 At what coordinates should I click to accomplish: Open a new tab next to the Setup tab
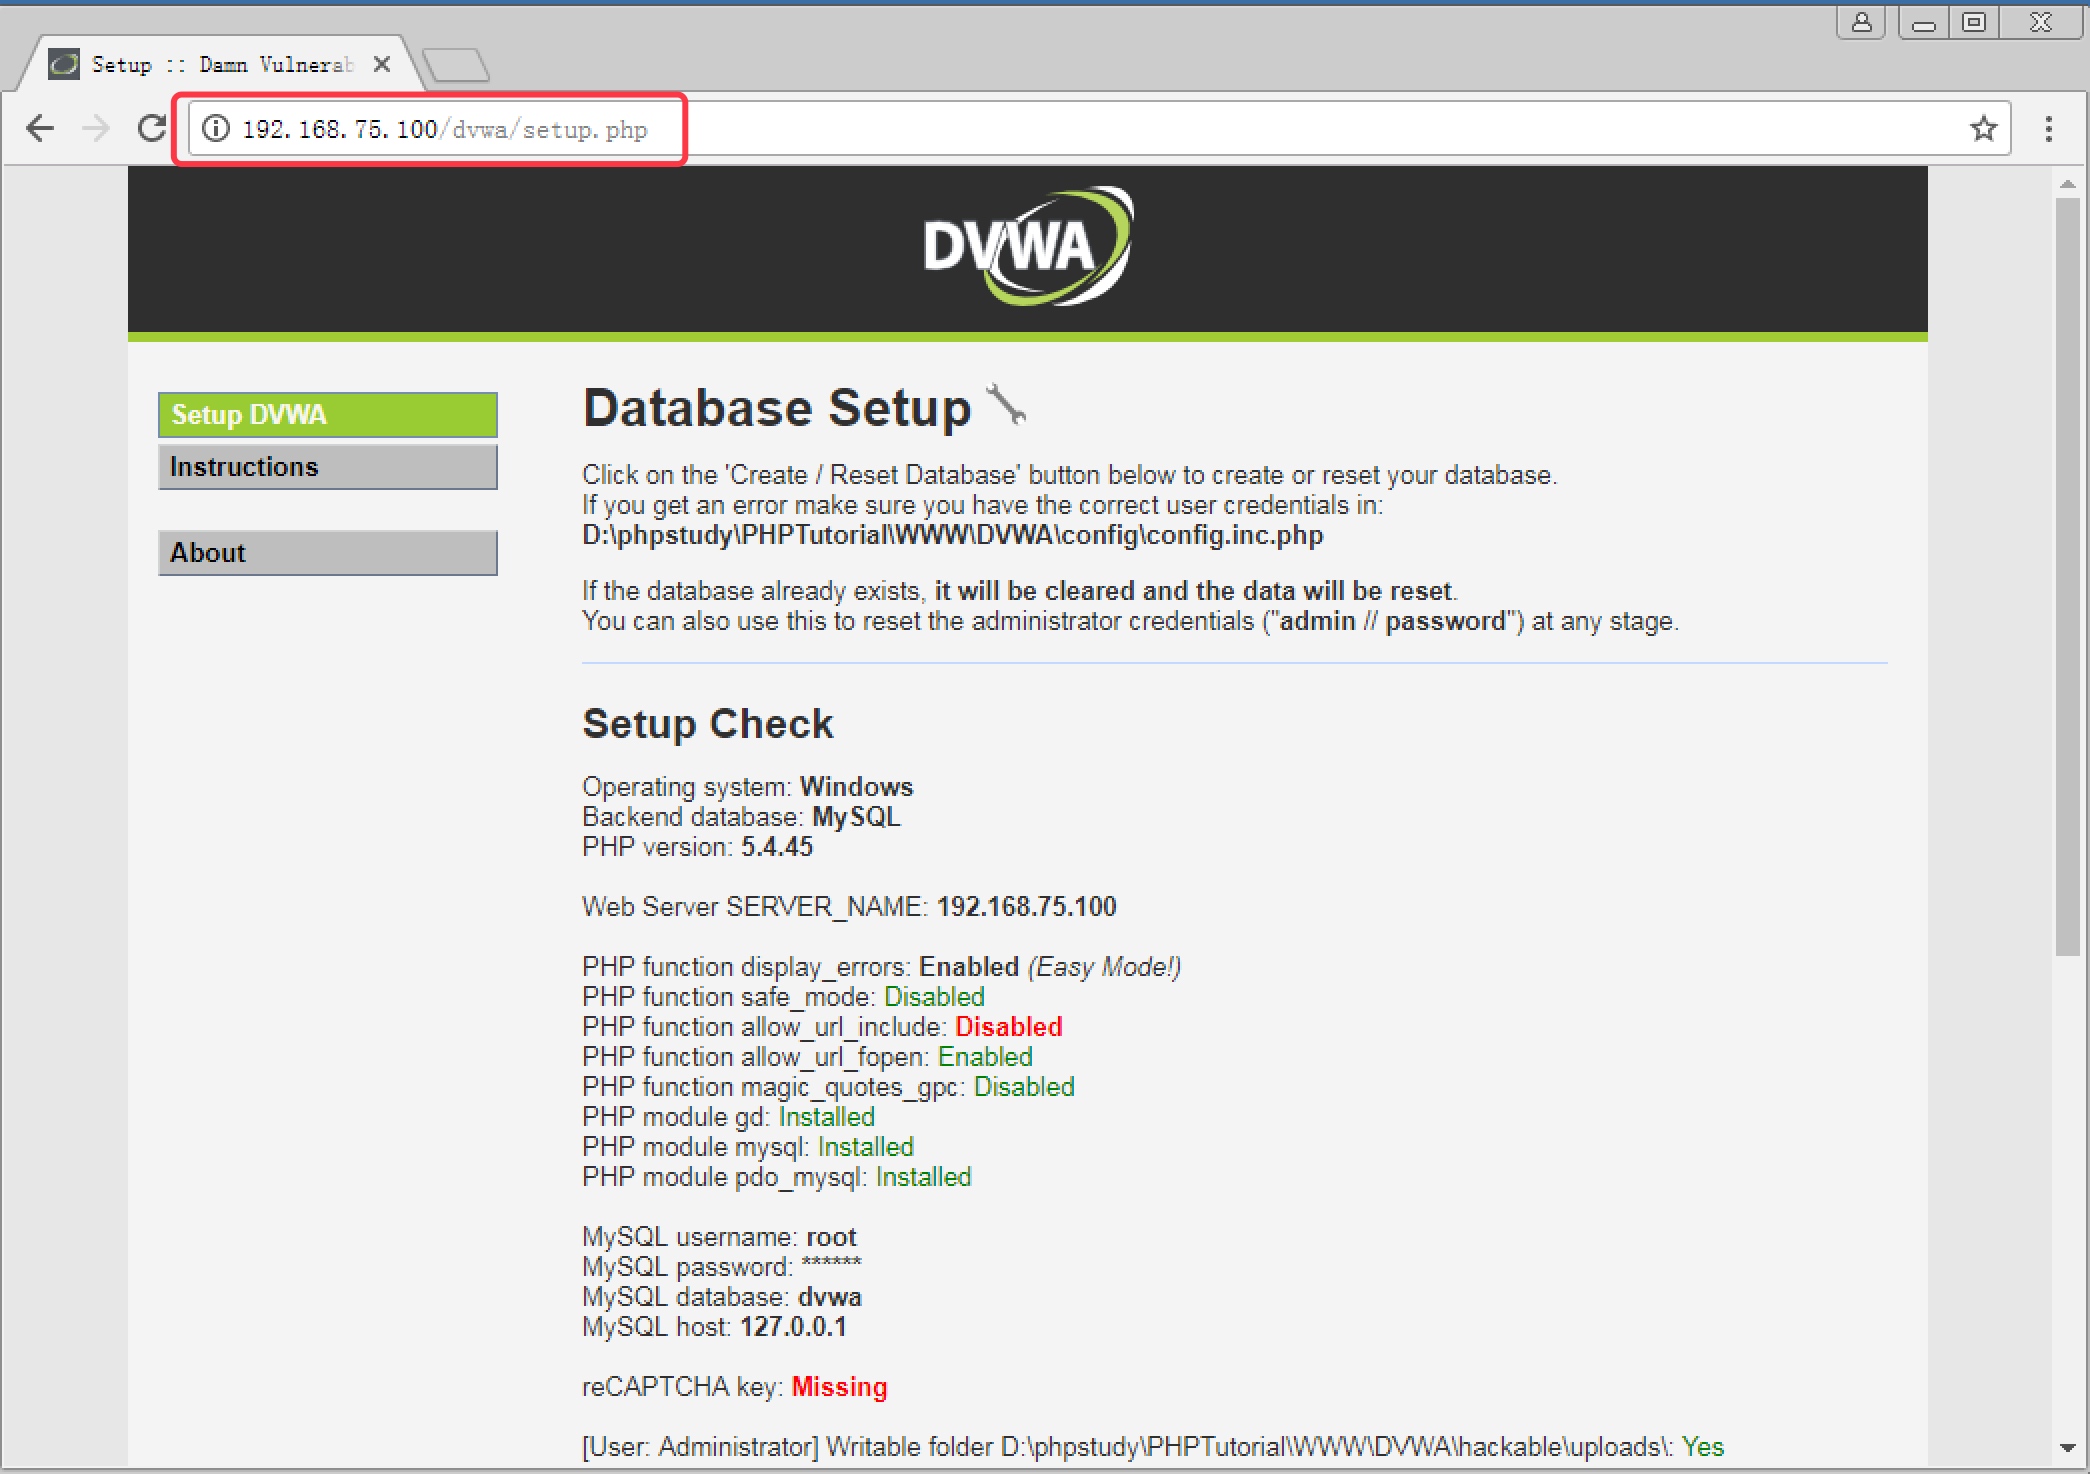456,65
